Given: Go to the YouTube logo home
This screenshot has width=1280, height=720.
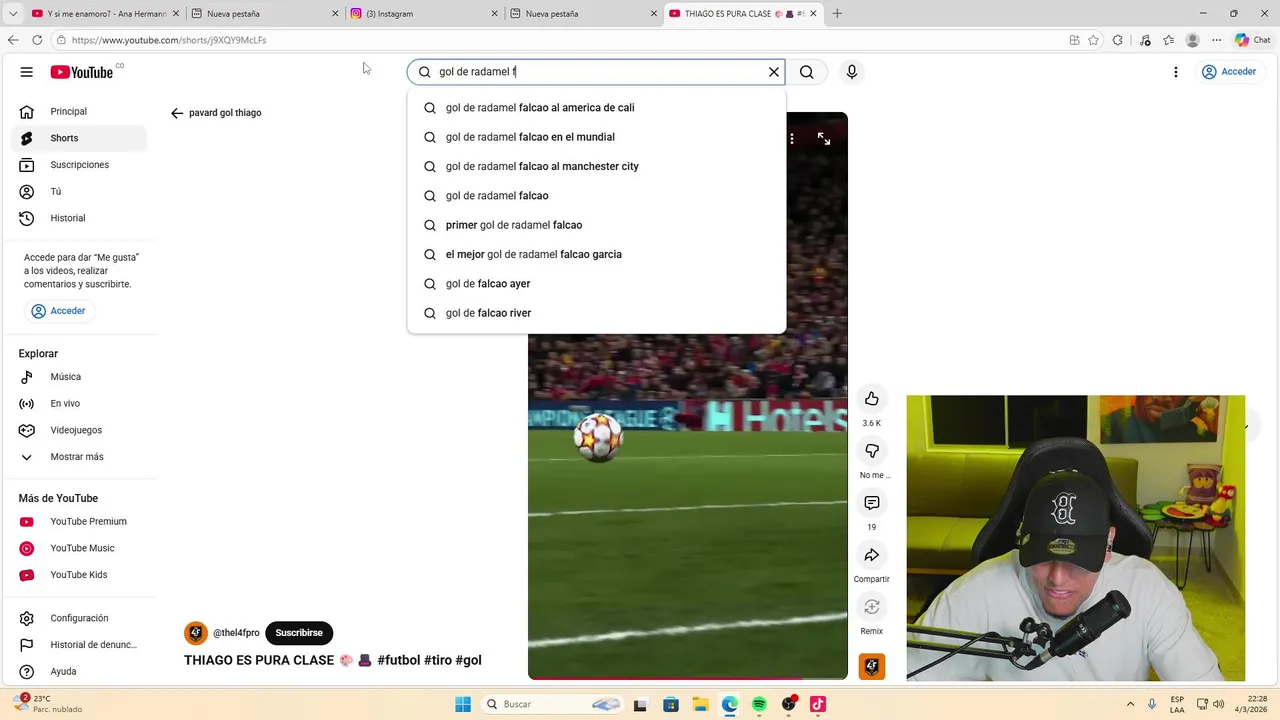Looking at the screenshot, I should (82, 72).
